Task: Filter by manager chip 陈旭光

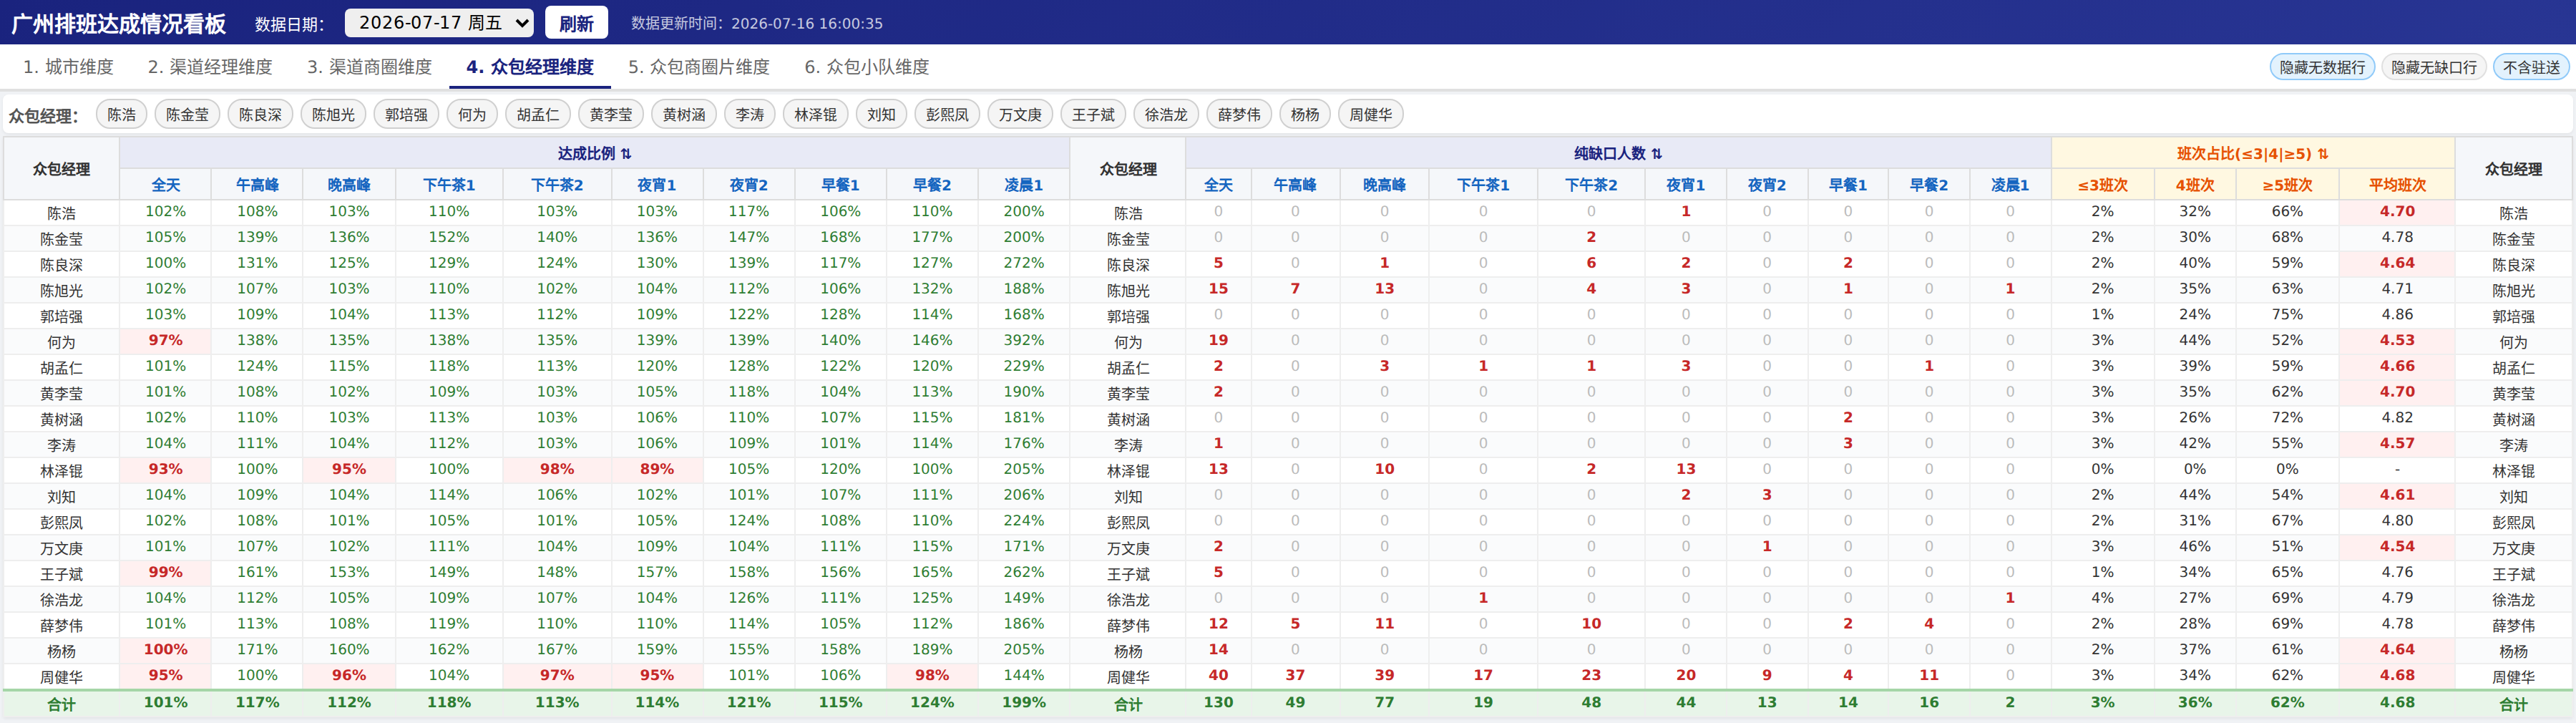Action: pos(334,115)
